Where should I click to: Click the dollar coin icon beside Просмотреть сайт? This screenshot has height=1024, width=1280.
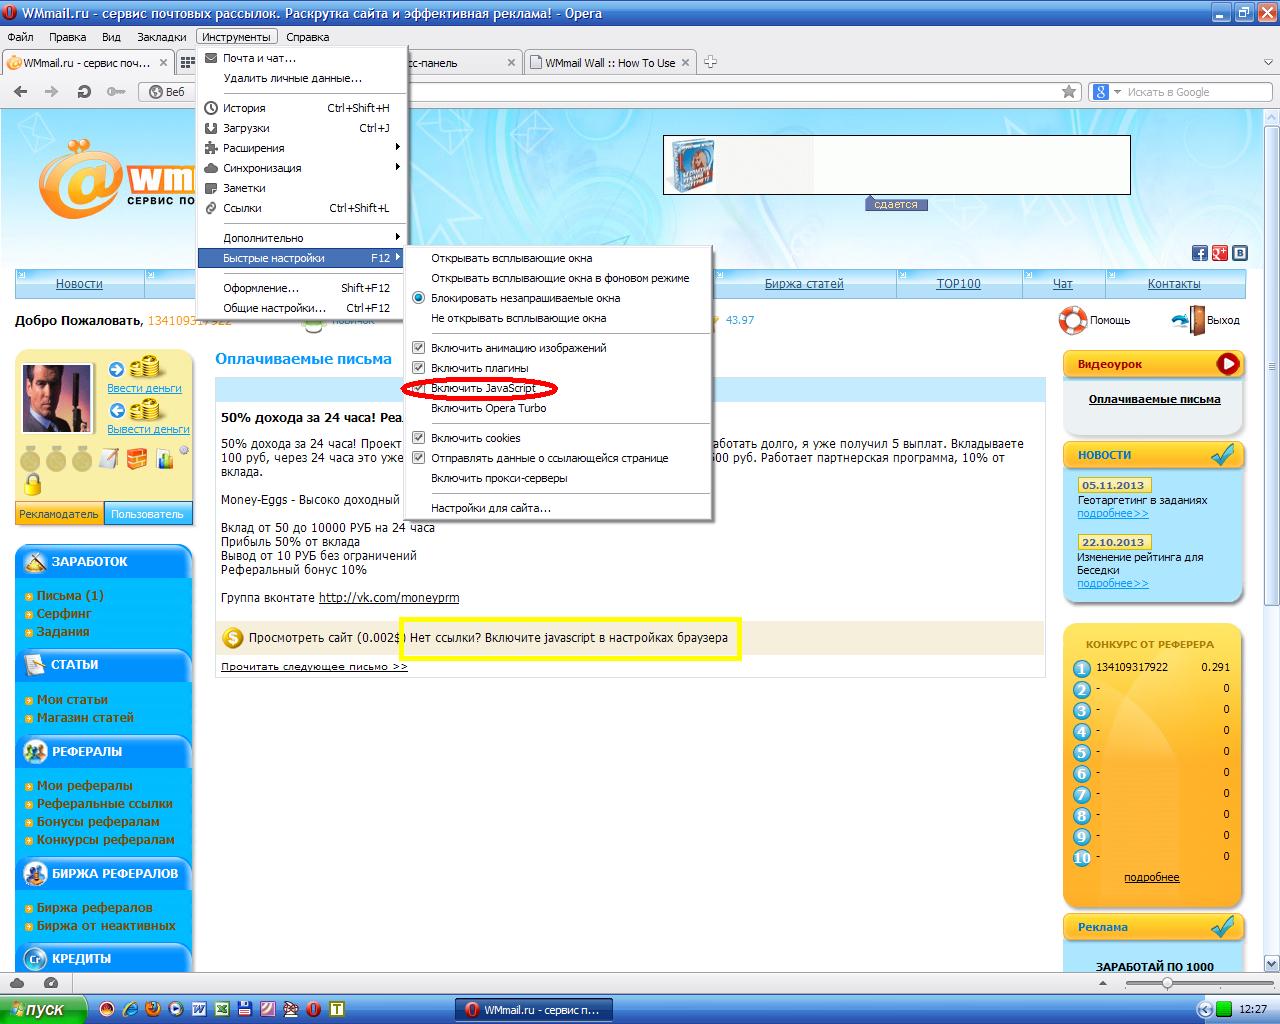(x=232, y=637)
